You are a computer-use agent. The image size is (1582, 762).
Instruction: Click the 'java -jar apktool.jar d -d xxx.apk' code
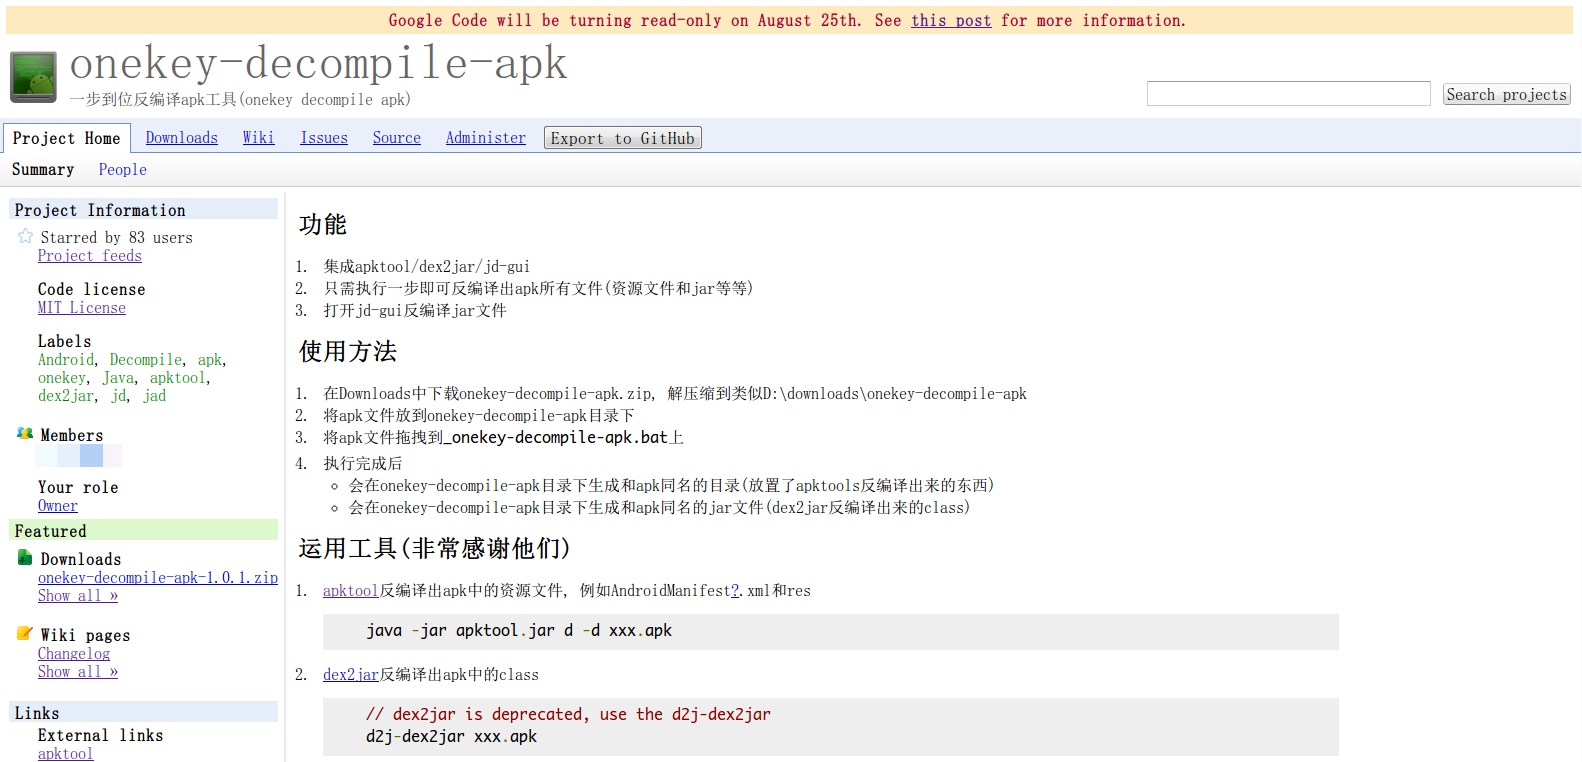coord(519,631)
